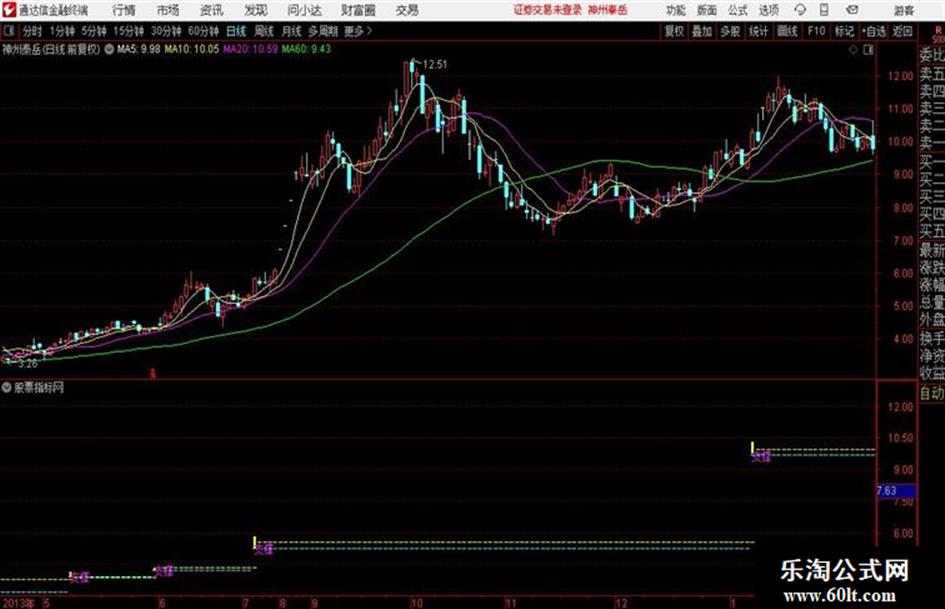Open the round dropdown beside 股票指标网 indicator
Image resolution: width=945 pixels, height=609 pixels.
6,387
